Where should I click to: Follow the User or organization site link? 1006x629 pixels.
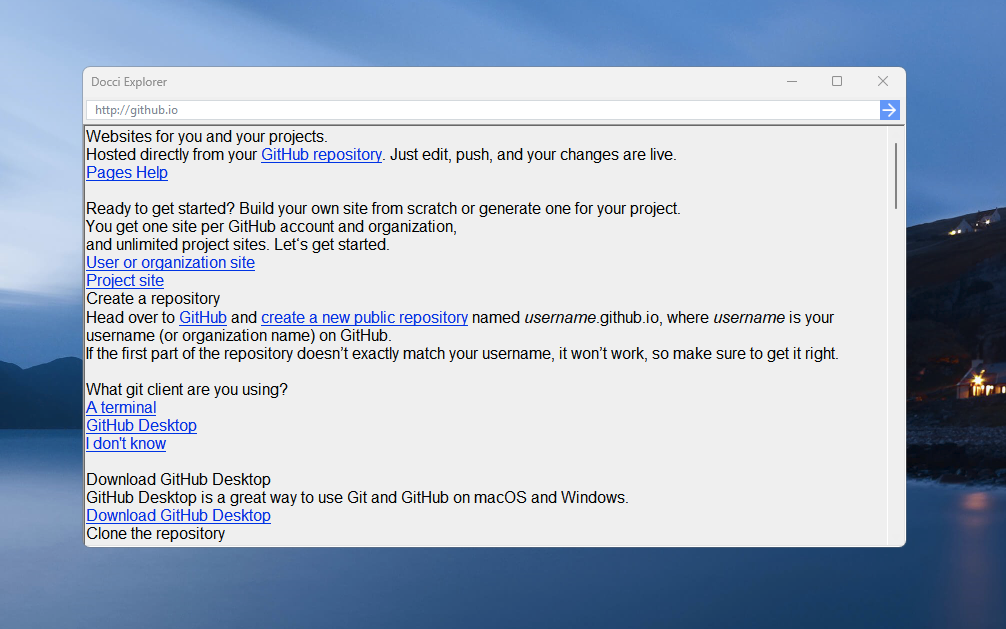pos(171,263)
